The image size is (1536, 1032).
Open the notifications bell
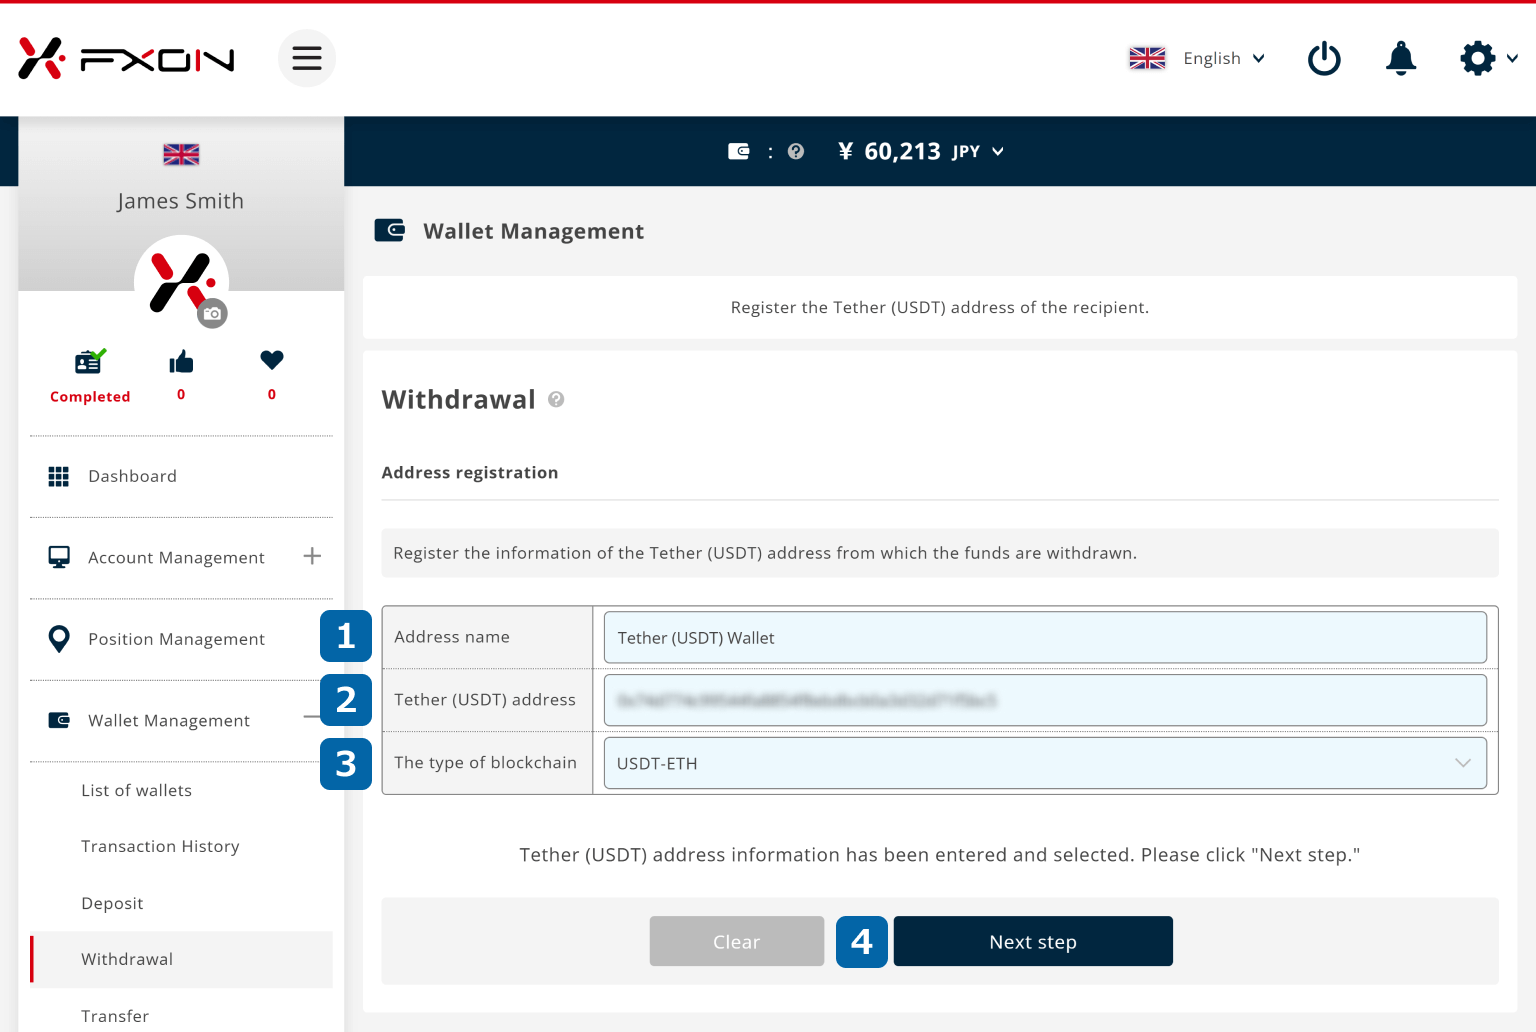(x=1401, y=58)
